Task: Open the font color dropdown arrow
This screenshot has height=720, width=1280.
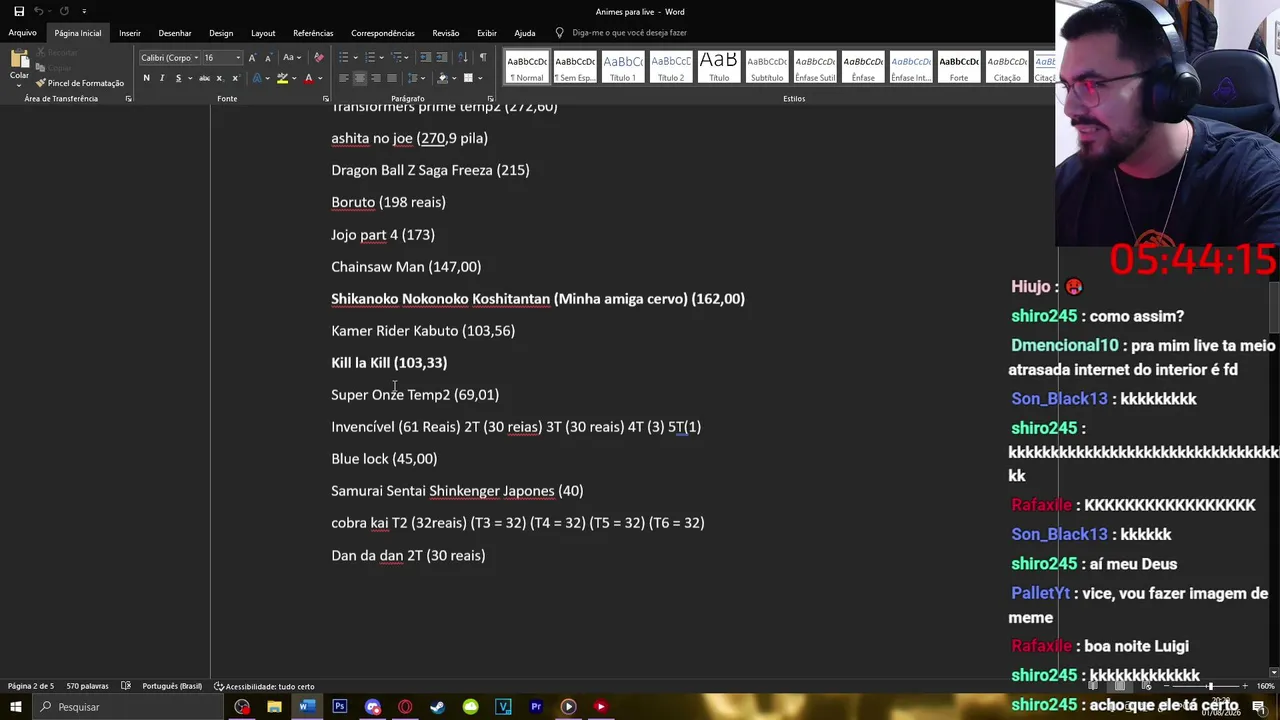Action: point(319,78)
